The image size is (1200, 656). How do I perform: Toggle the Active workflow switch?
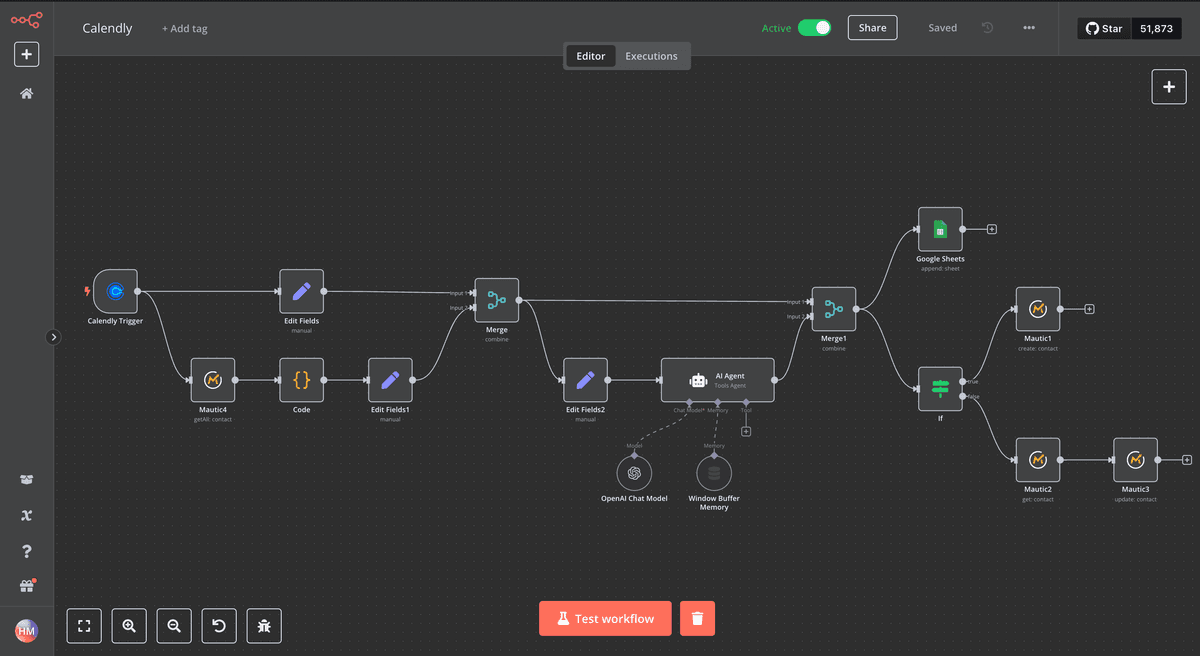tap(814, 28)
